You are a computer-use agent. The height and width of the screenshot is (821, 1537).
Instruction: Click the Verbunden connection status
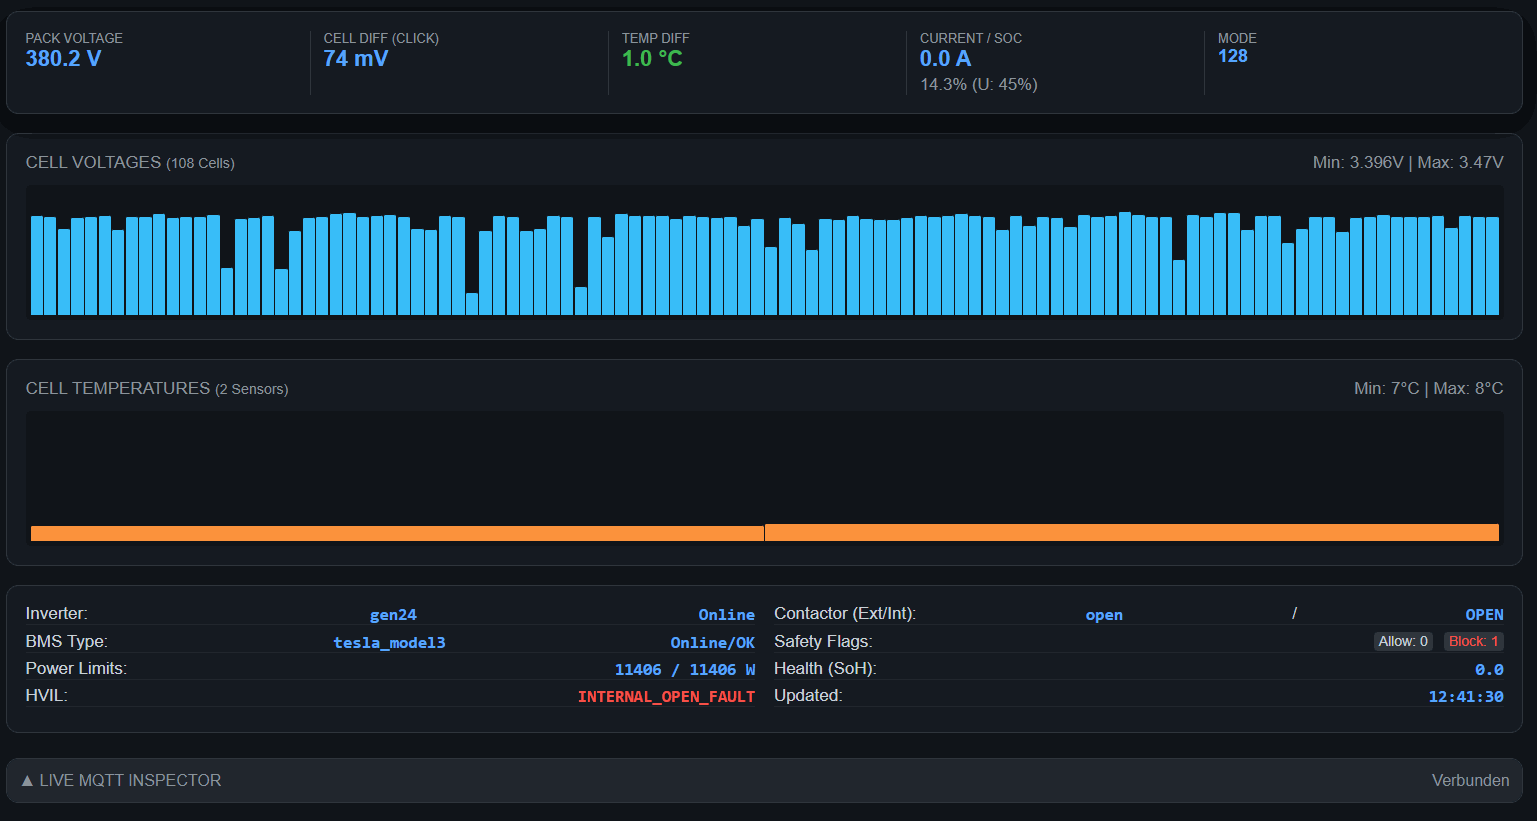[1470, 780]
